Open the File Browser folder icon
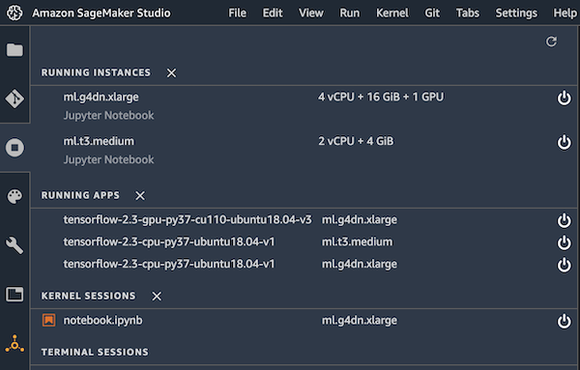 pyautogui.click(x=14, y=50)
